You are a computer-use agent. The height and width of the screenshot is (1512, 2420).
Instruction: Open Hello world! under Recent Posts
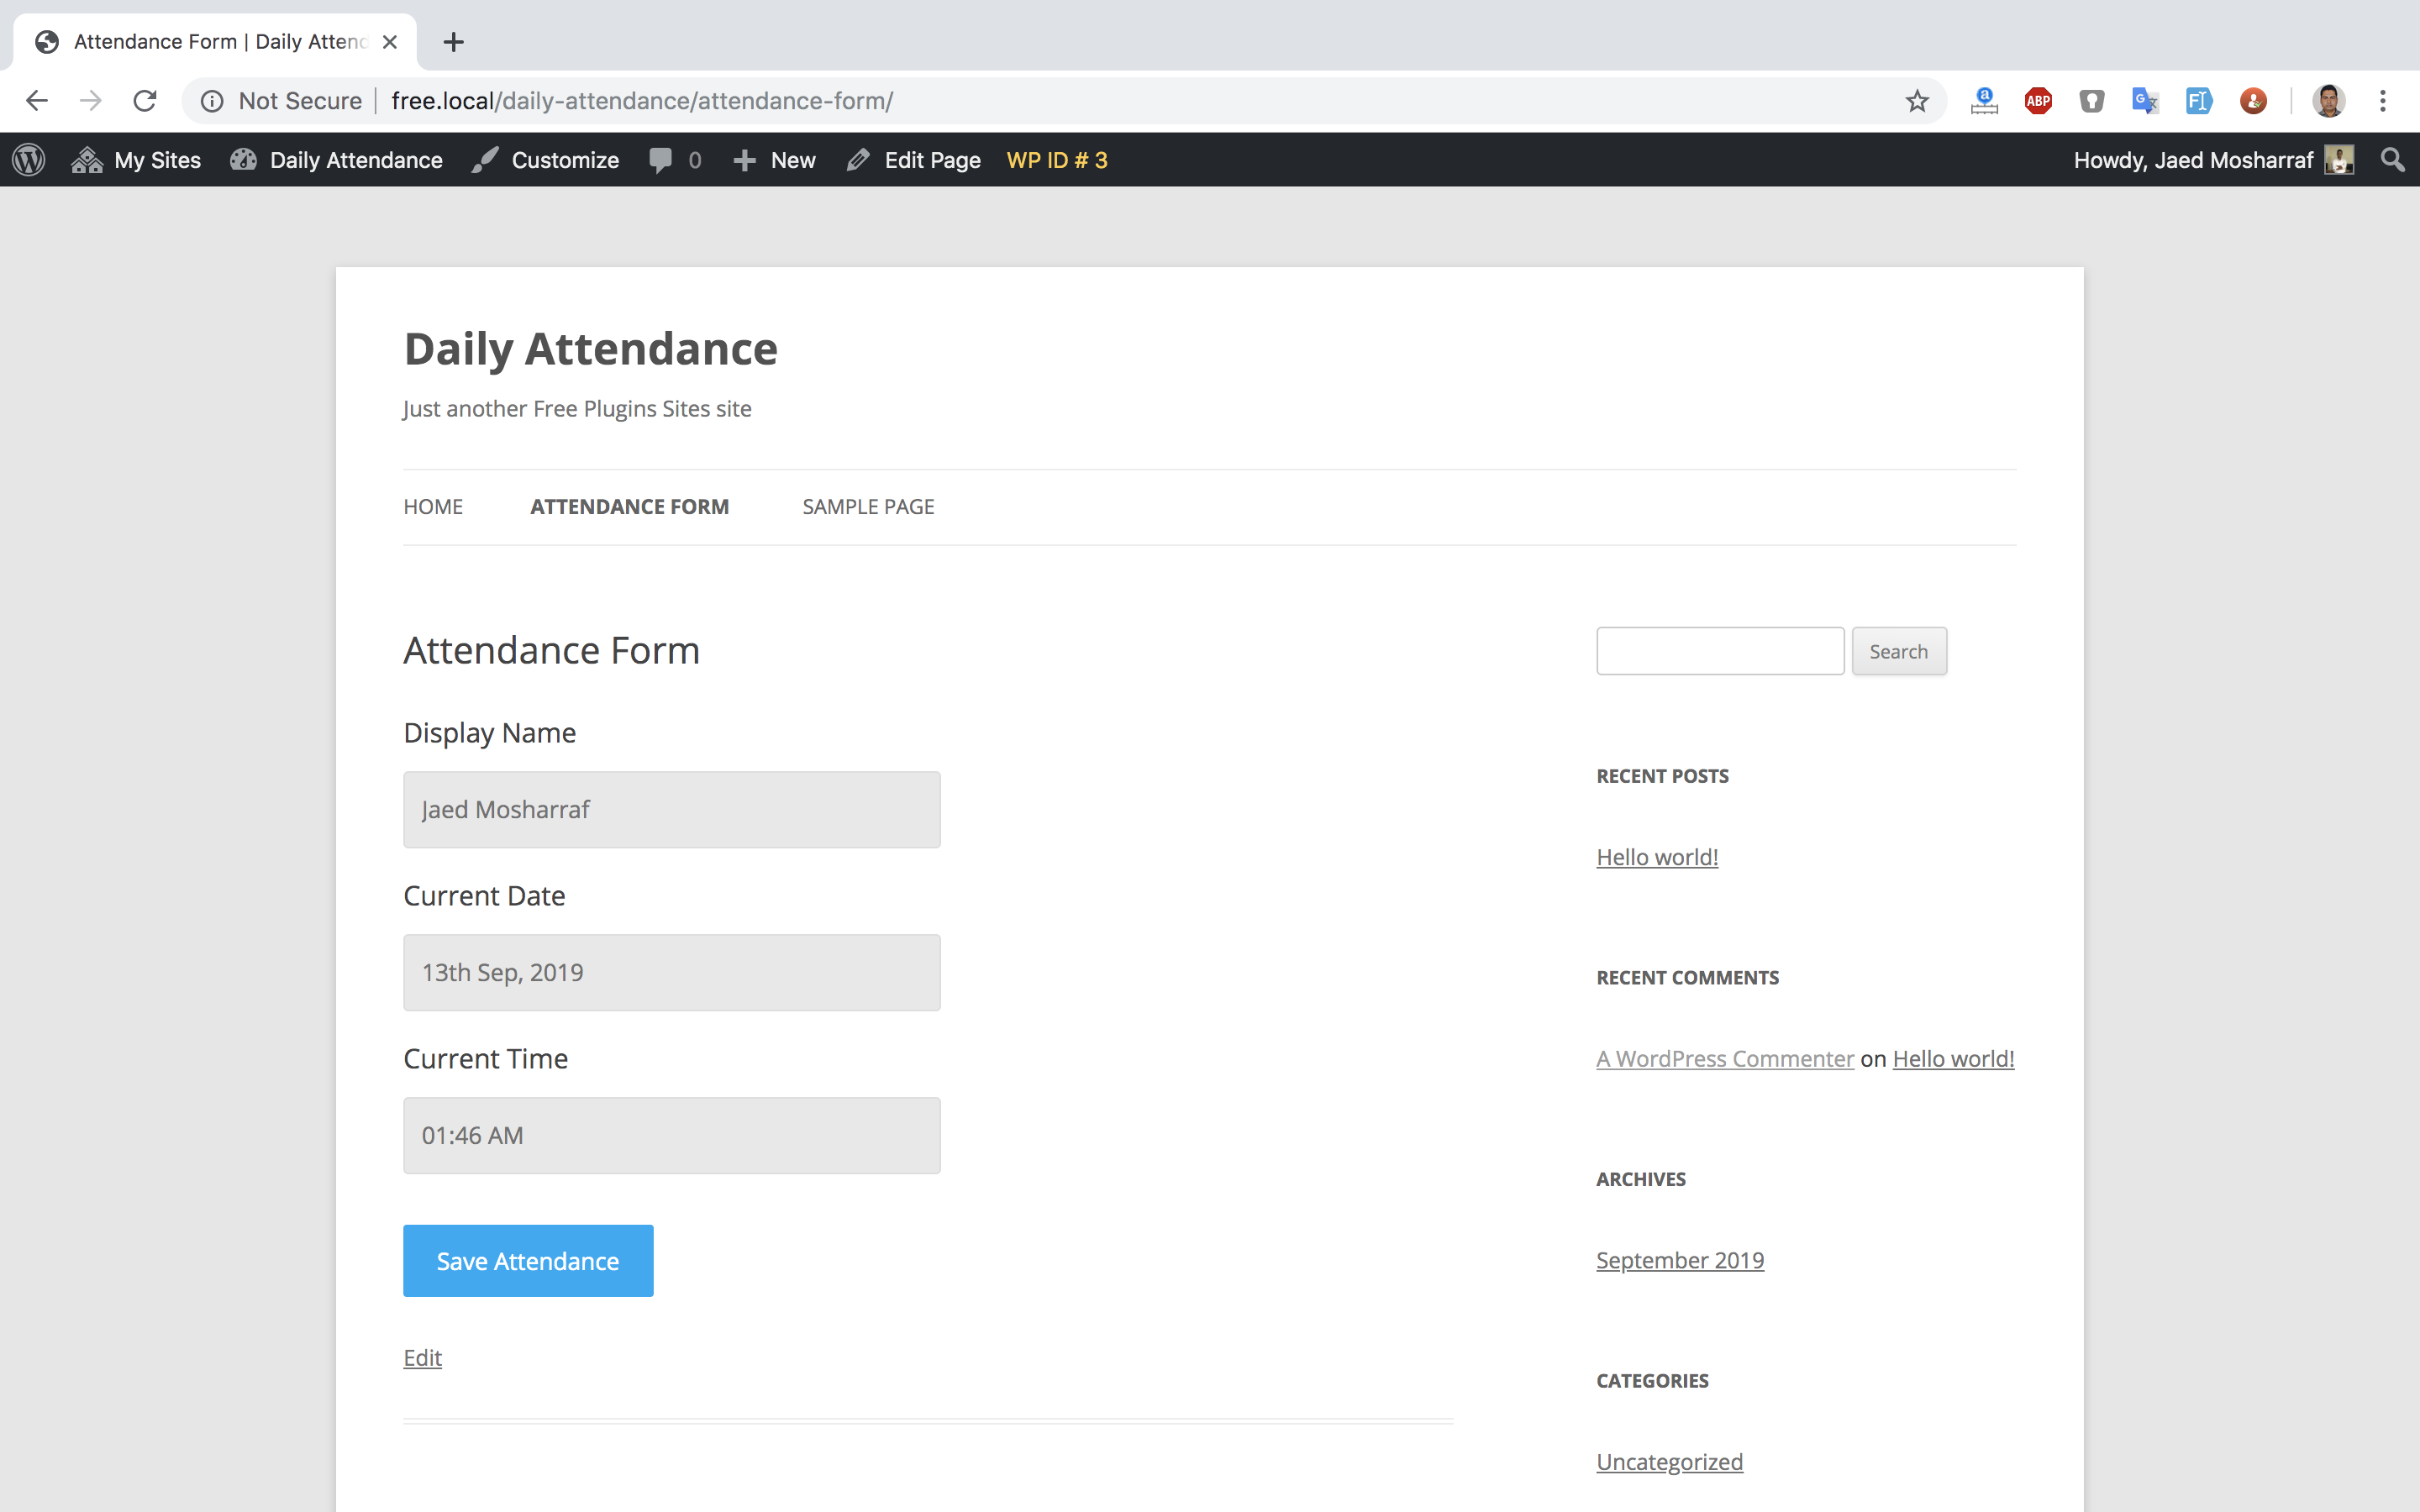click(1657, 857)
